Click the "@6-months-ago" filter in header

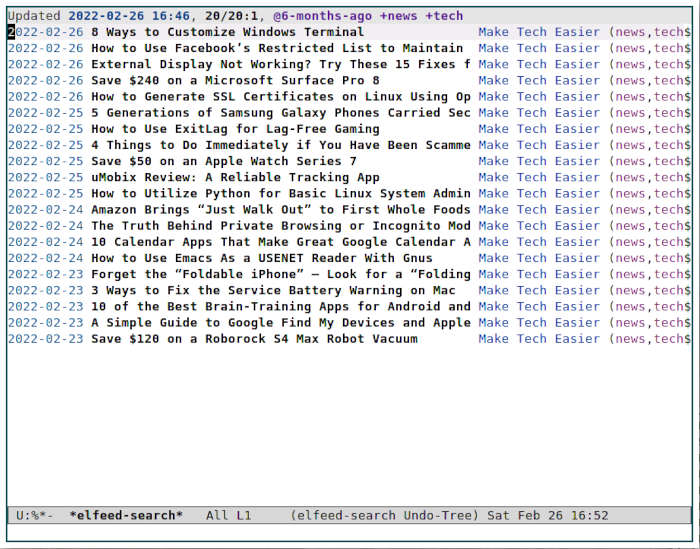[322, 16]
